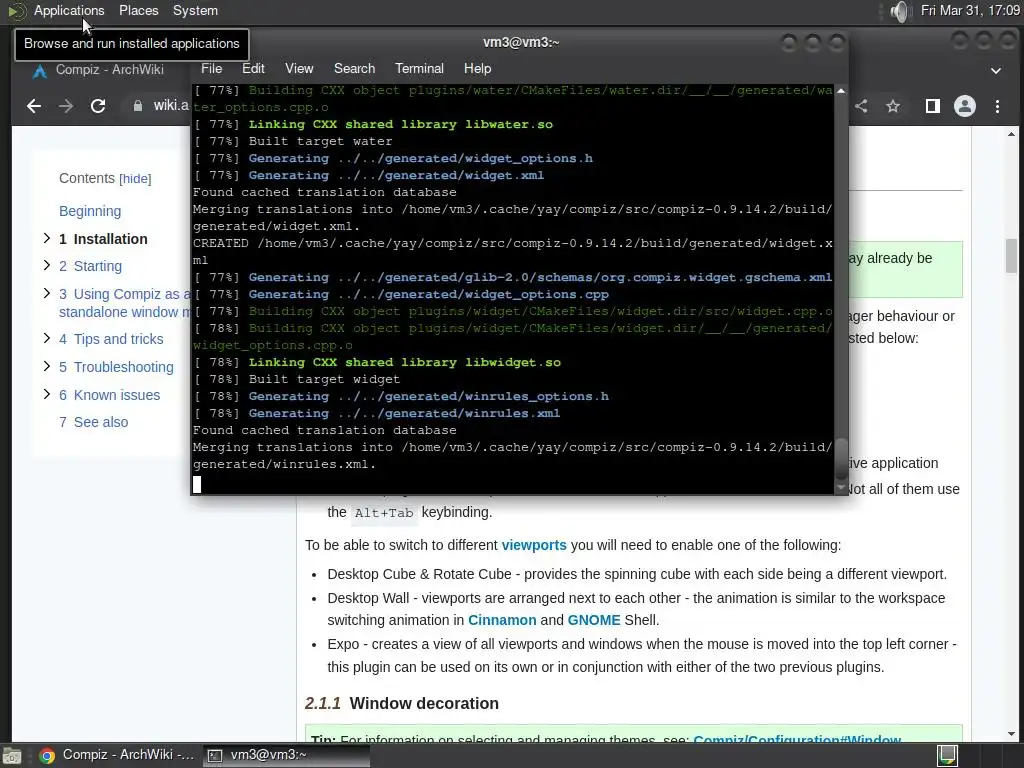Image resolution: width=1024 pixels, height=768 pixels.
Task: Switch to vm3@vm3 terminal taskbar button
Action: tap(285, 755)
